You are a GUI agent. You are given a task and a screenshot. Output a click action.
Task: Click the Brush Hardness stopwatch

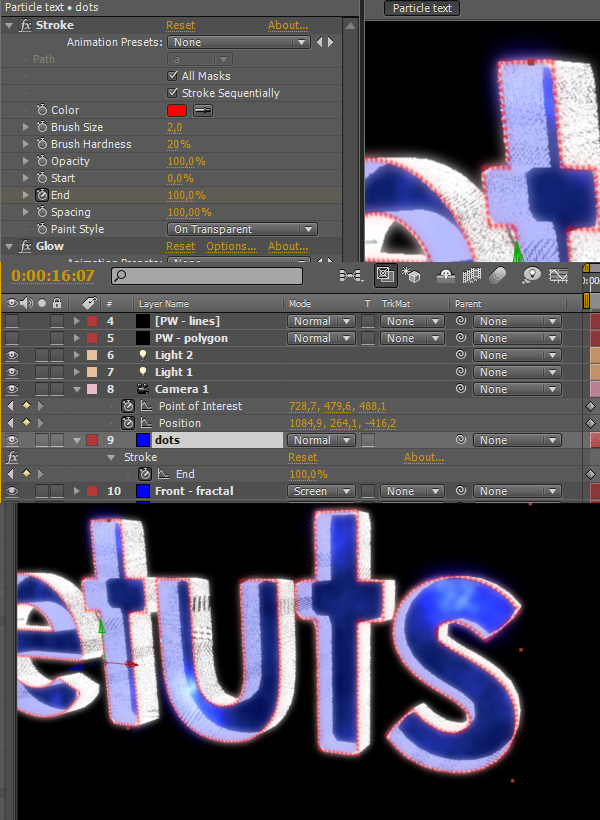(x=42, y=144)
